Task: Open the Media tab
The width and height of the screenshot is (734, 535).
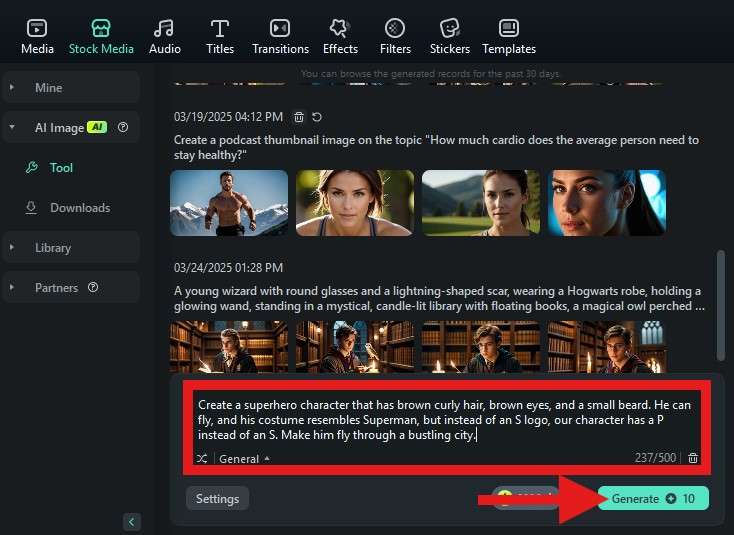Action: 37,37
